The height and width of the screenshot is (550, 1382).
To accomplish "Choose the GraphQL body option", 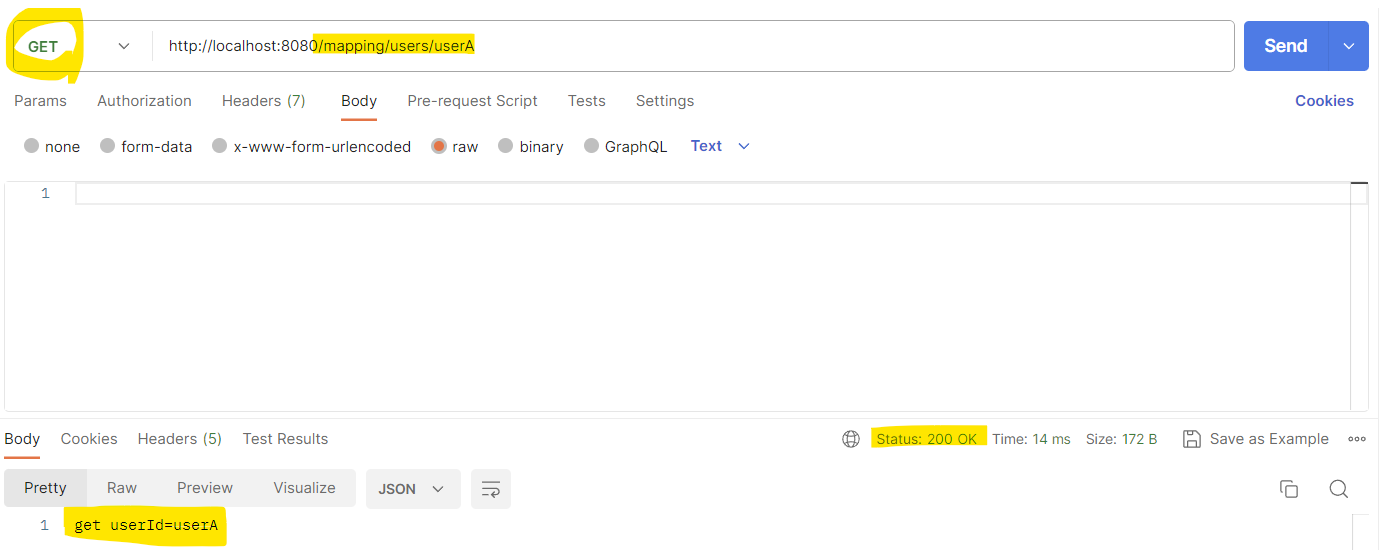I will coord(625,146).
